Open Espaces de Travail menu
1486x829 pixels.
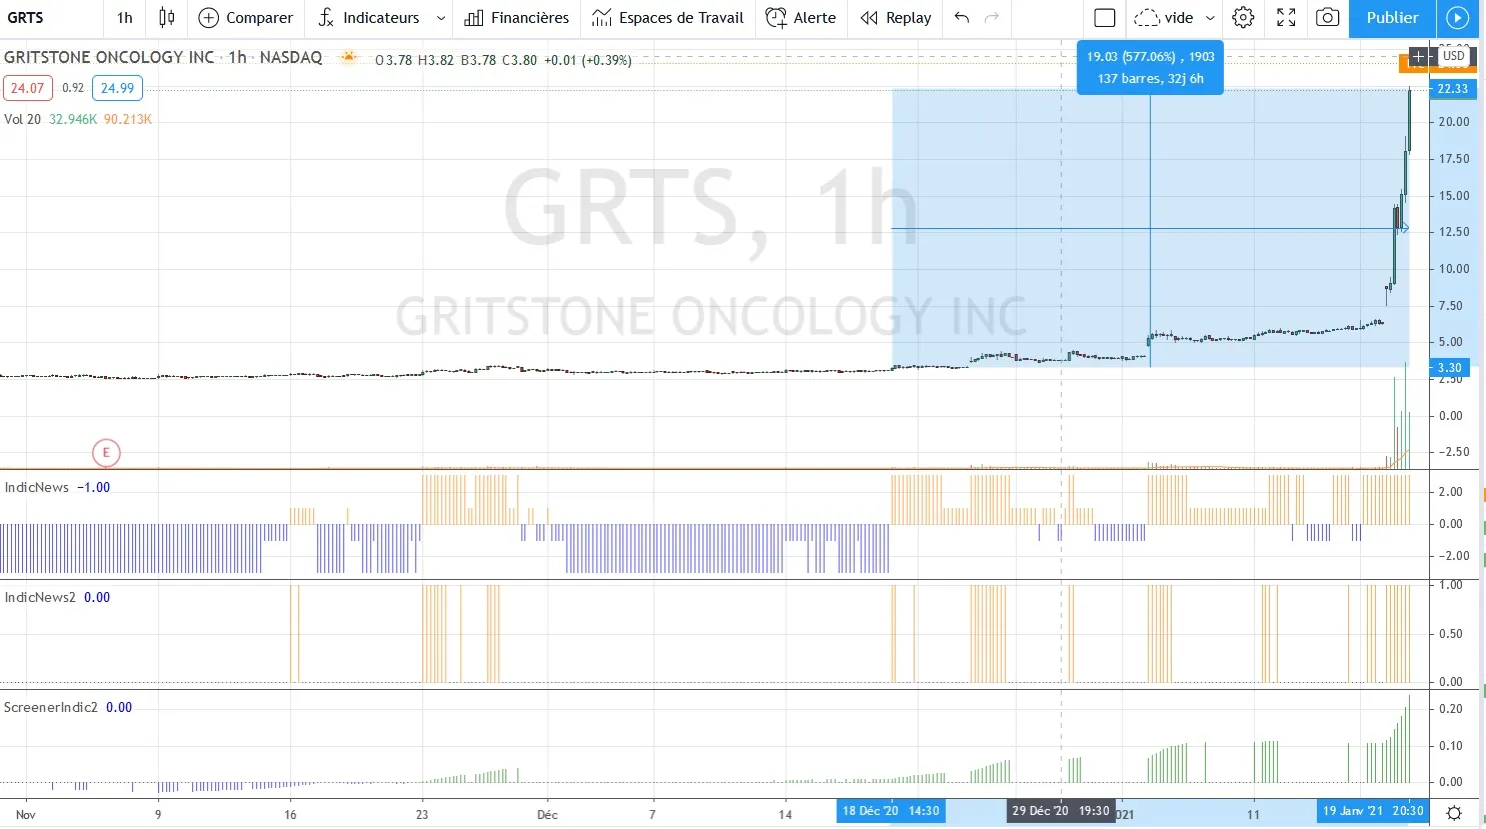tap(668, 18)
